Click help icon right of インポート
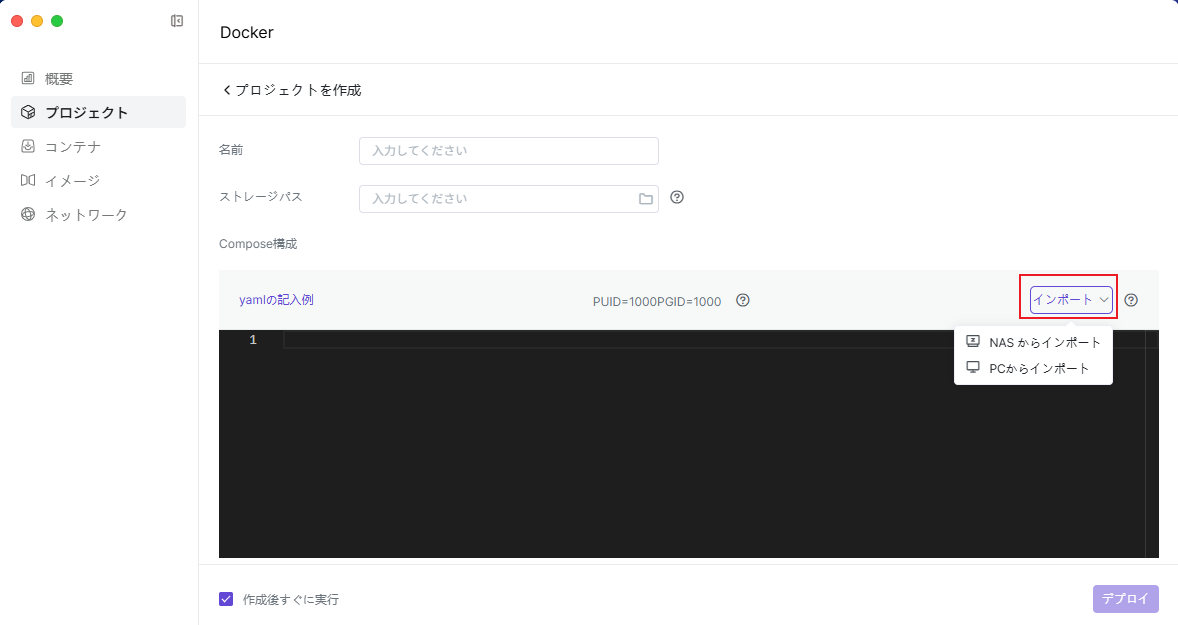Image resolution: width=1178 pixels, height=625 pixels. point(1131,300)
